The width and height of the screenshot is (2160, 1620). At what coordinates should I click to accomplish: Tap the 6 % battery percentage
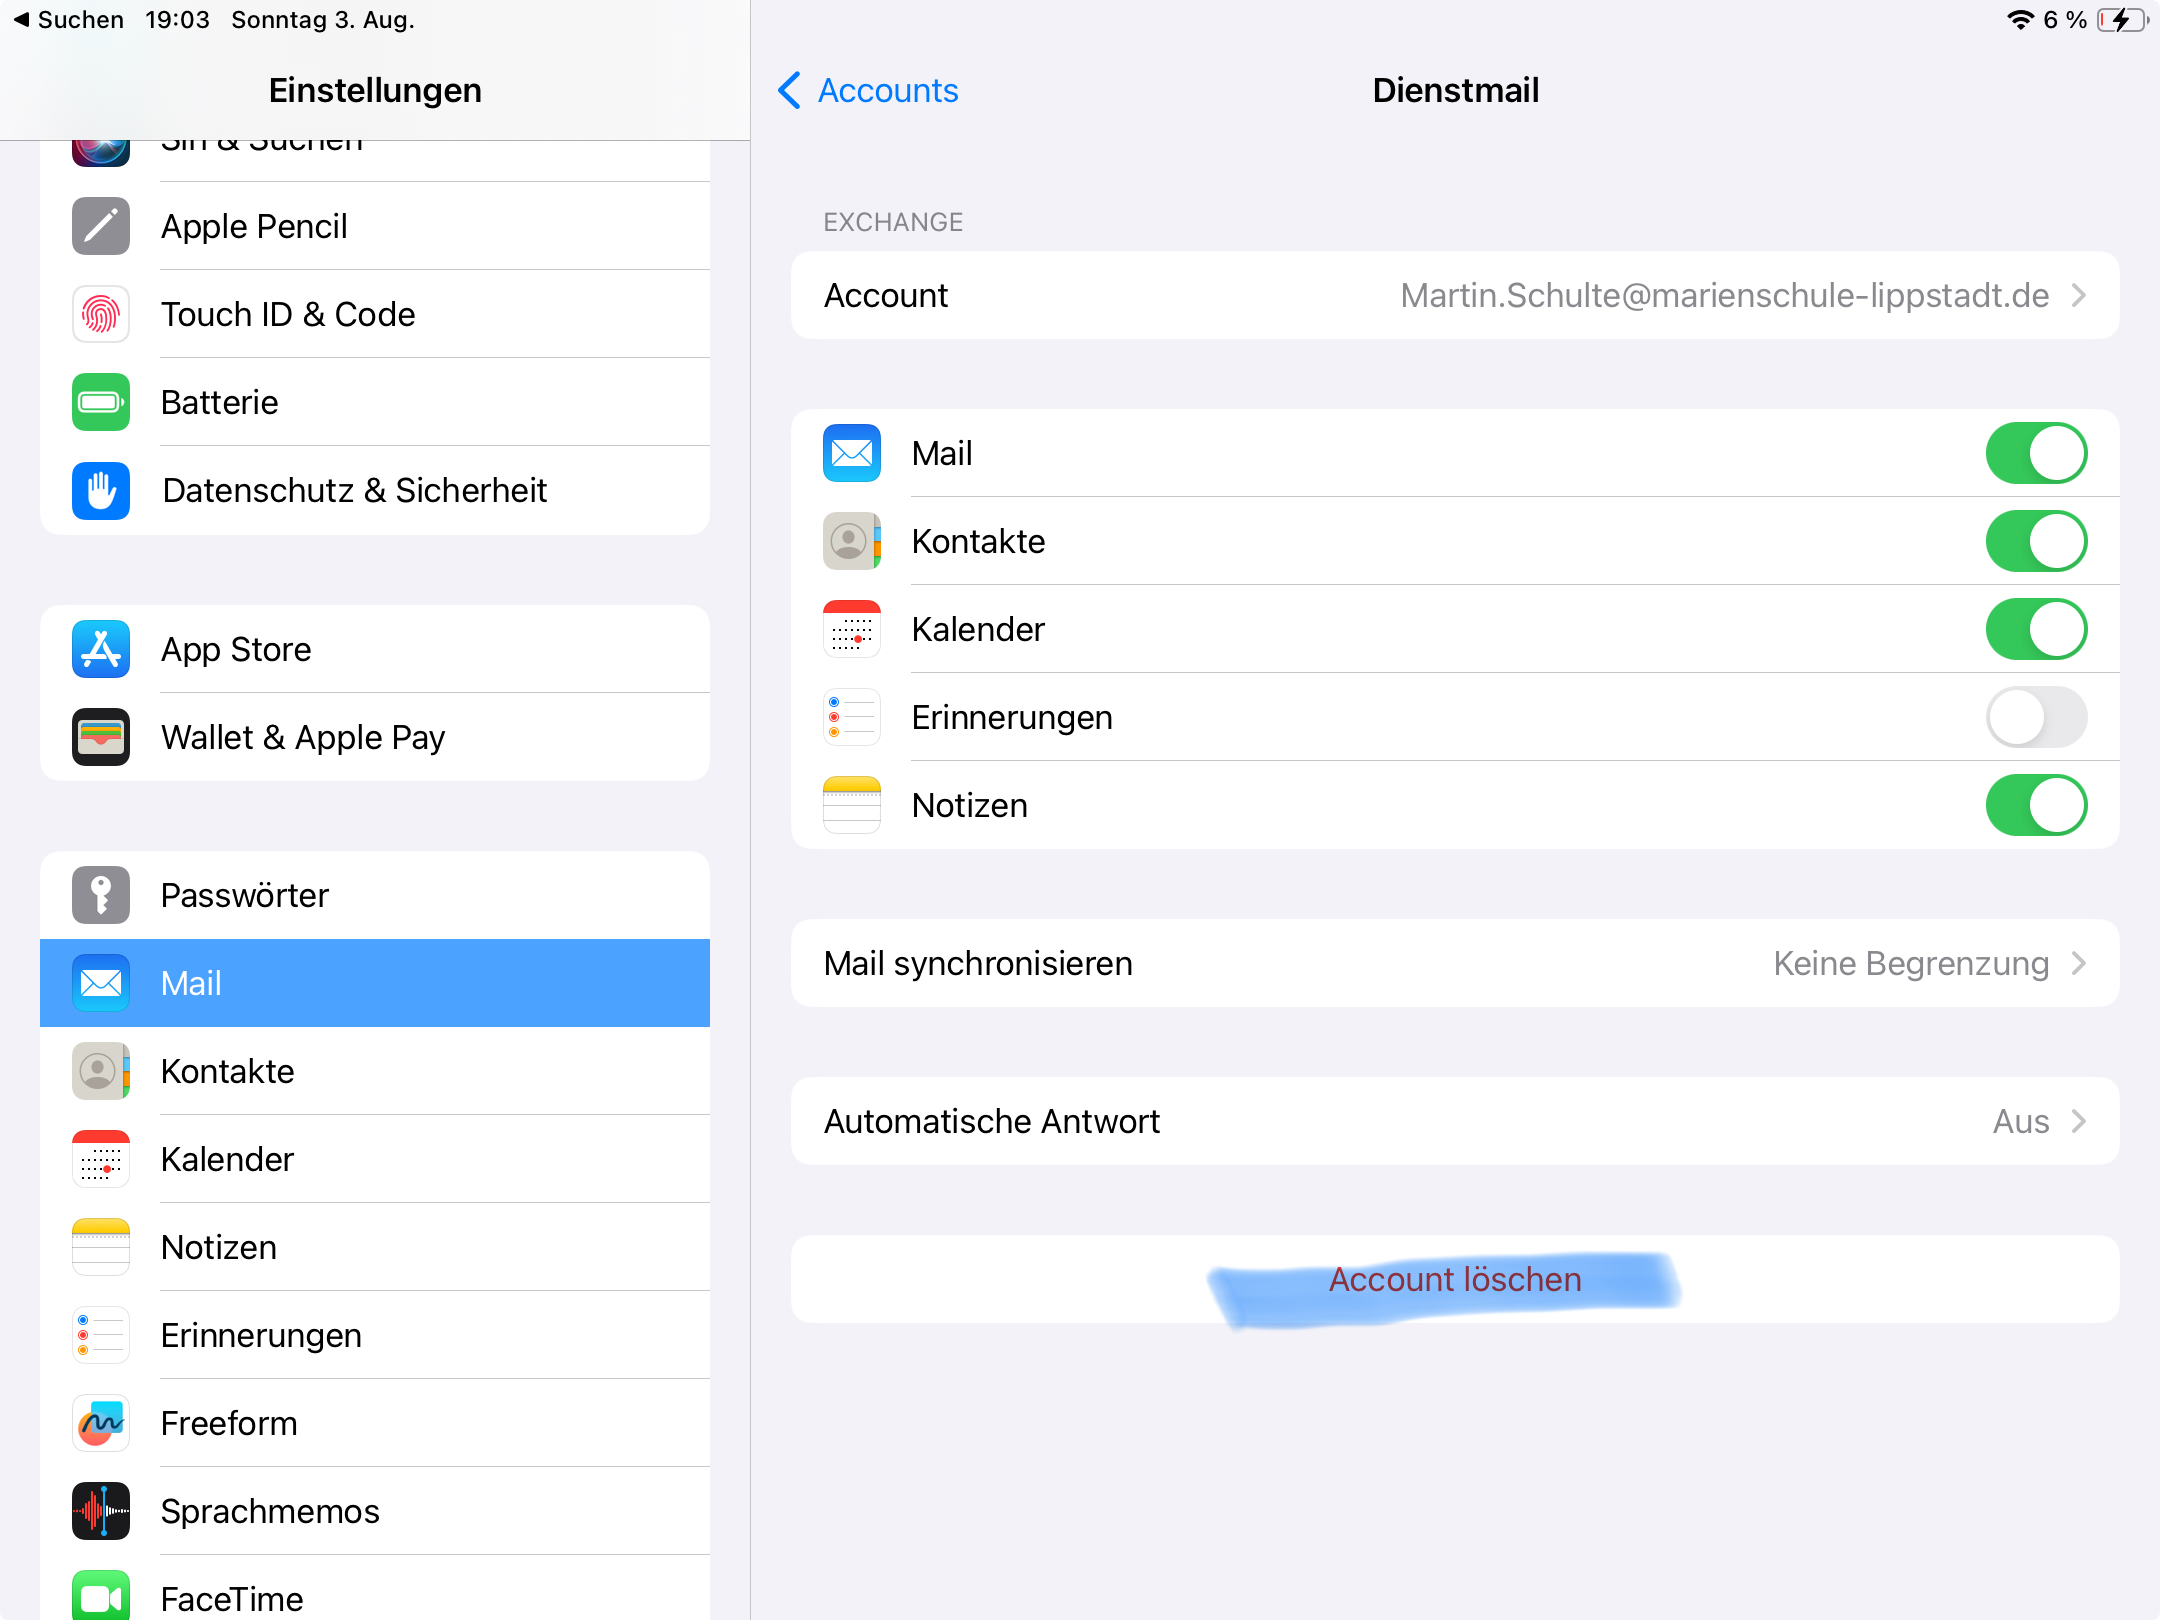2065,20
